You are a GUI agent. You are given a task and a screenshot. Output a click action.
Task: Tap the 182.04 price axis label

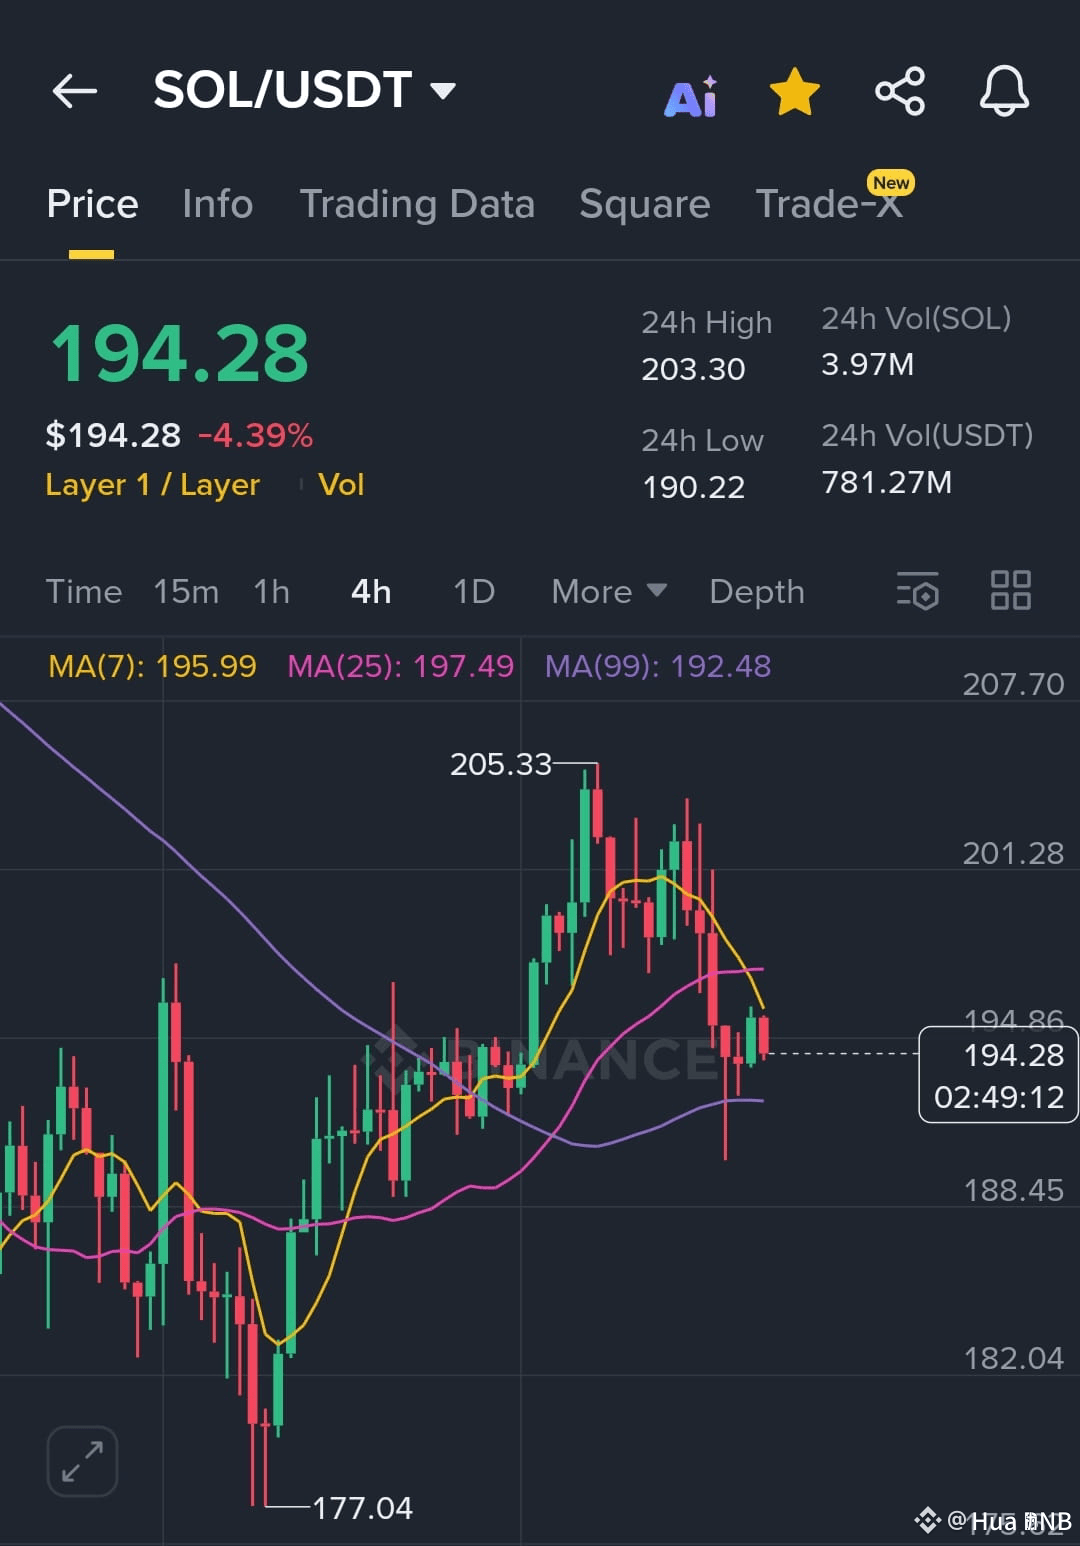pos(1013,1358)
